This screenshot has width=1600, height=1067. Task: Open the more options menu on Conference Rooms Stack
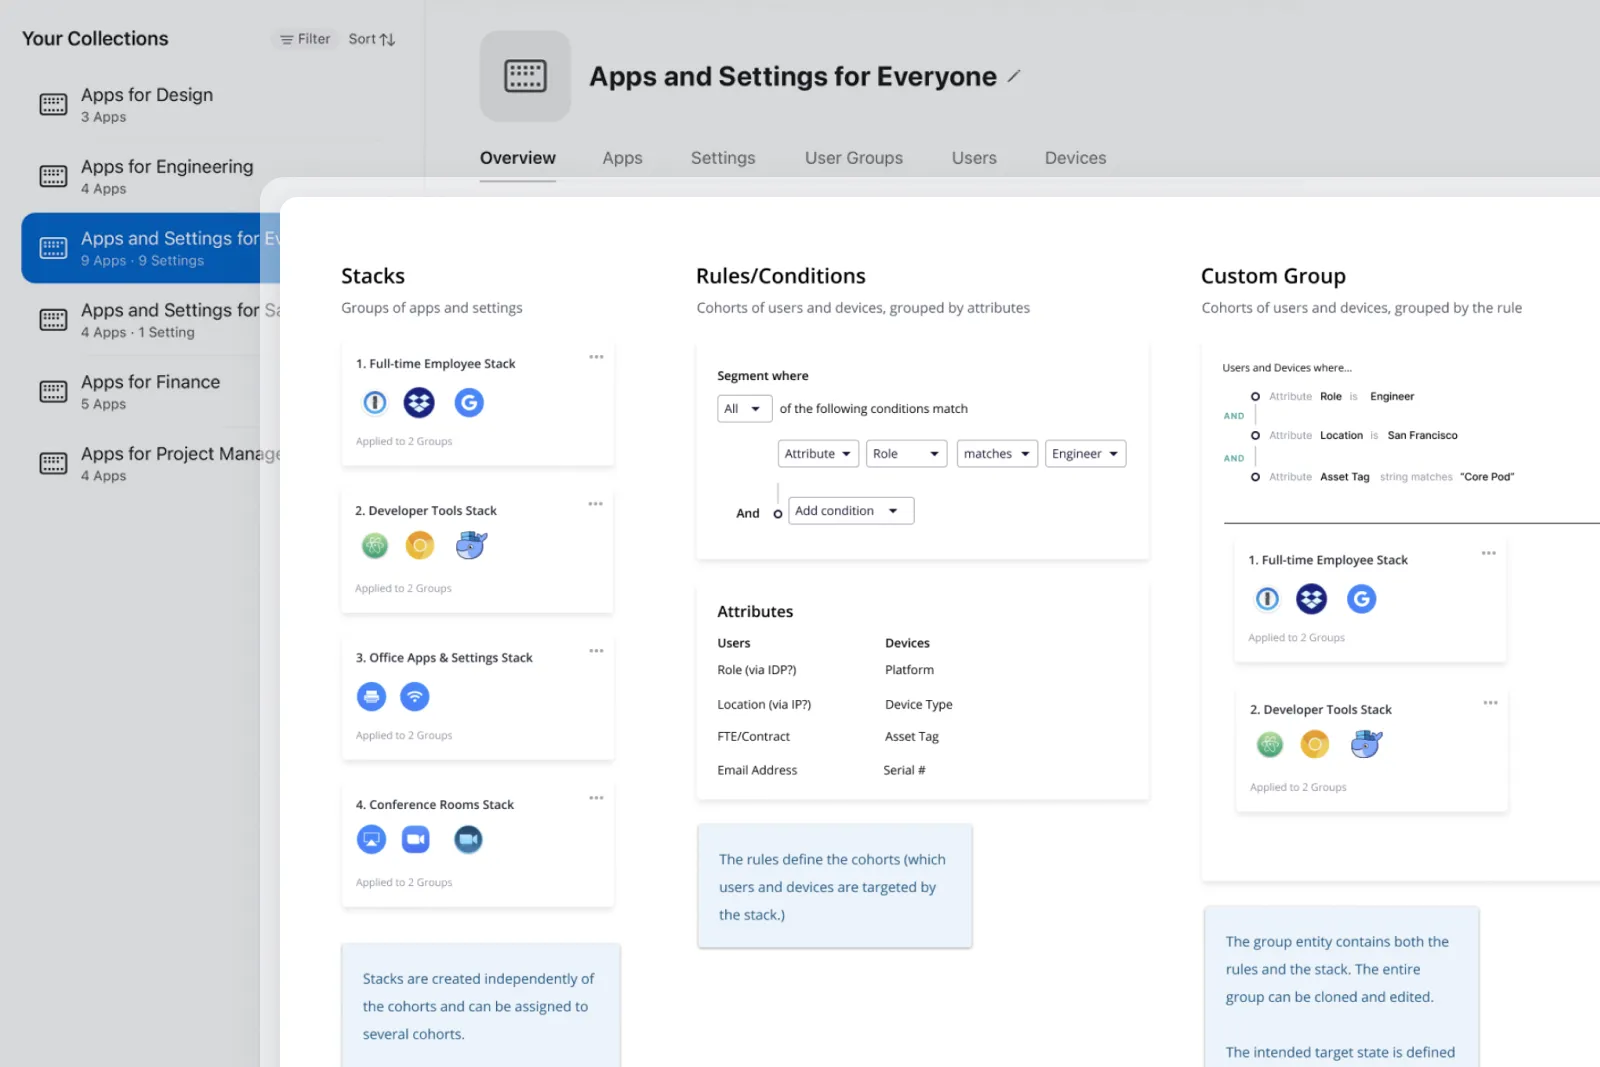596,798
